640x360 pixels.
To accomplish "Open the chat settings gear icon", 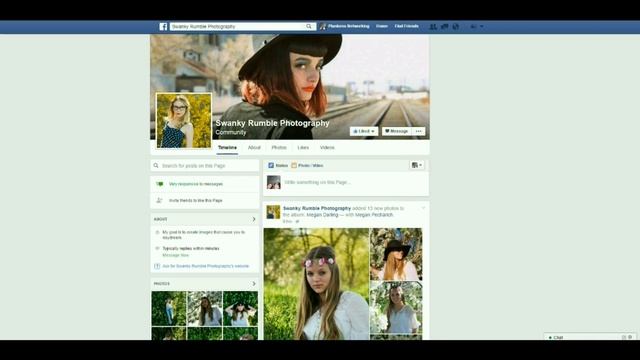I will click(630, 337).
